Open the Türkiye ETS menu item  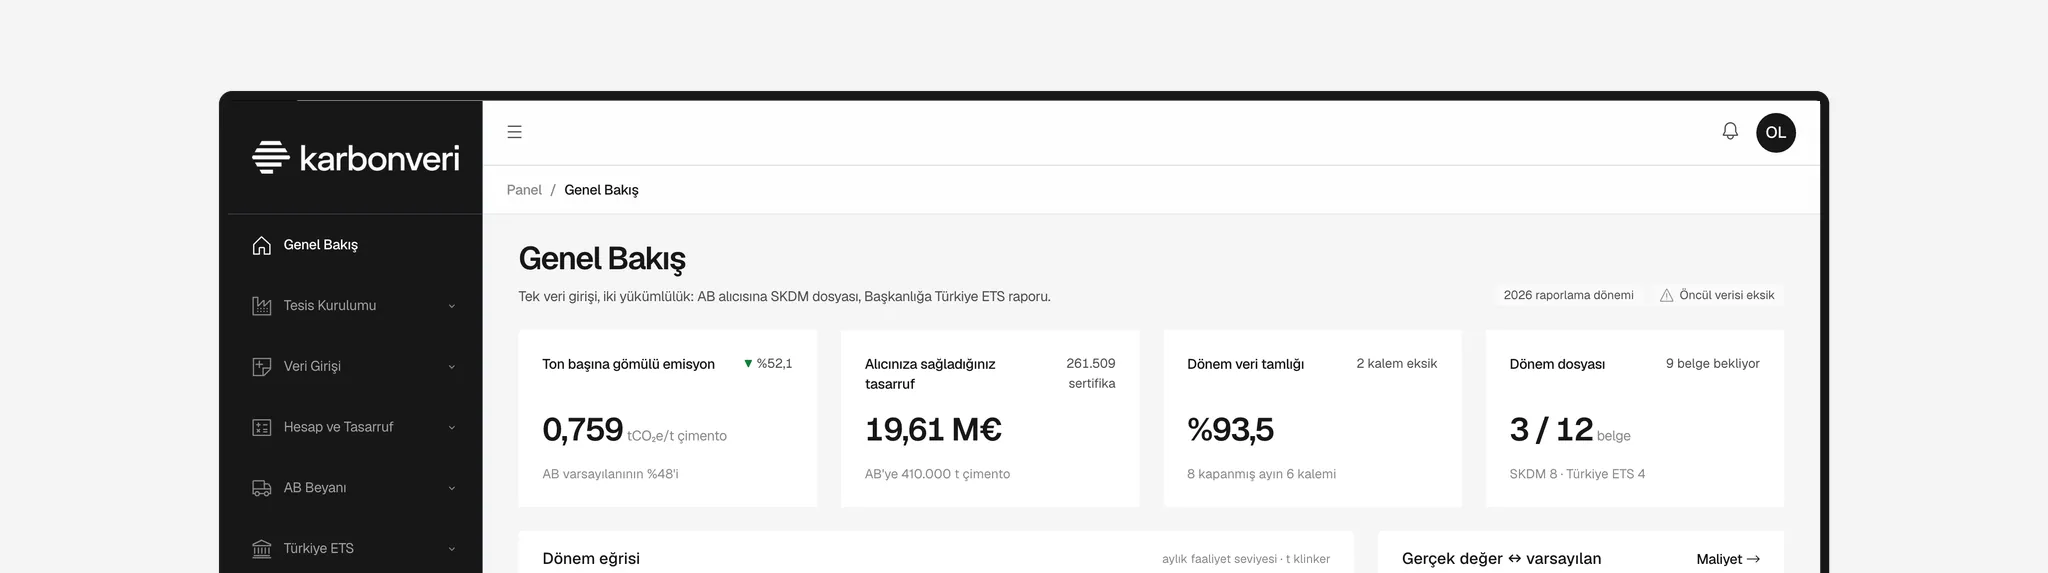[355, 549]
